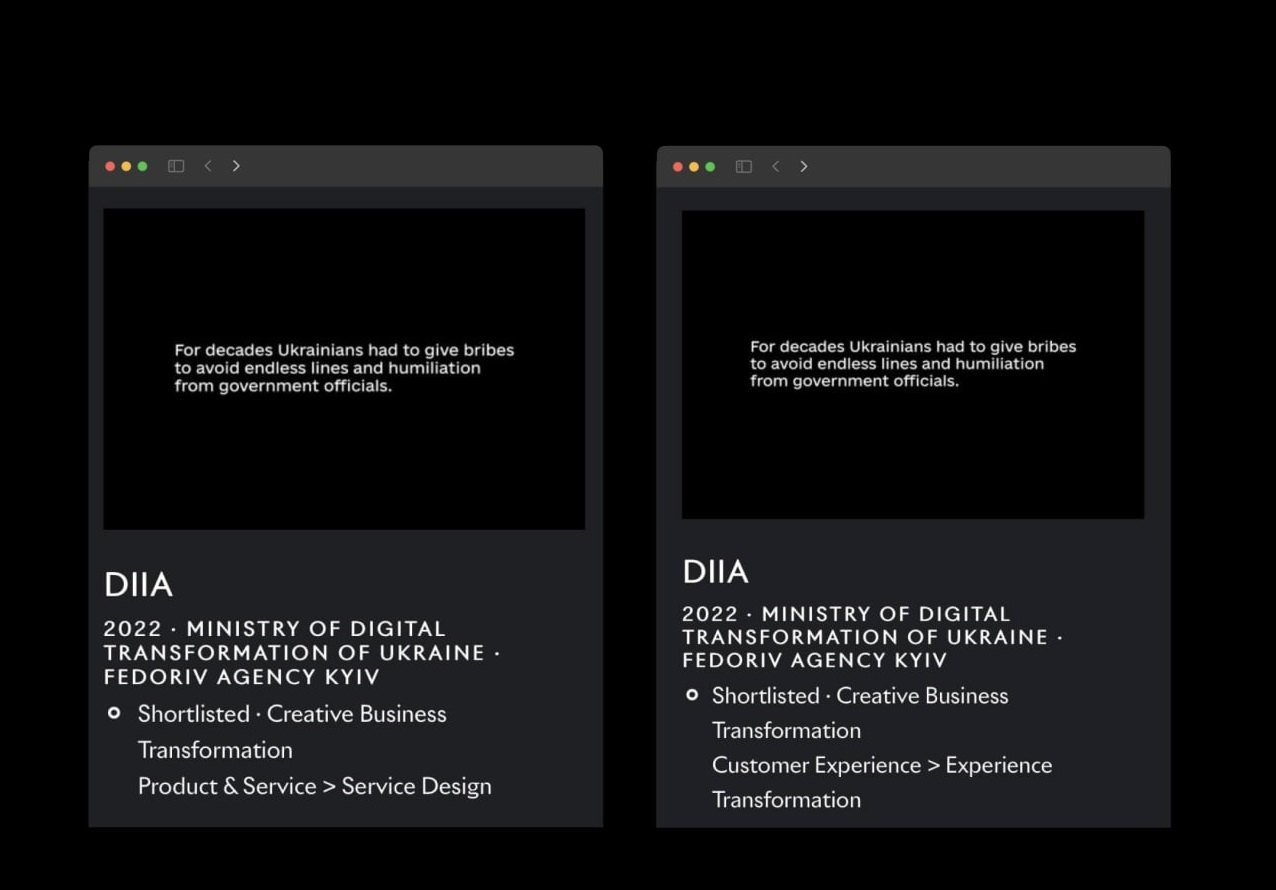Click '2022 · MINISTRY OF DIGITAL' in left window
Viewport: 1276px width, 890px height.
click(275, 629)
